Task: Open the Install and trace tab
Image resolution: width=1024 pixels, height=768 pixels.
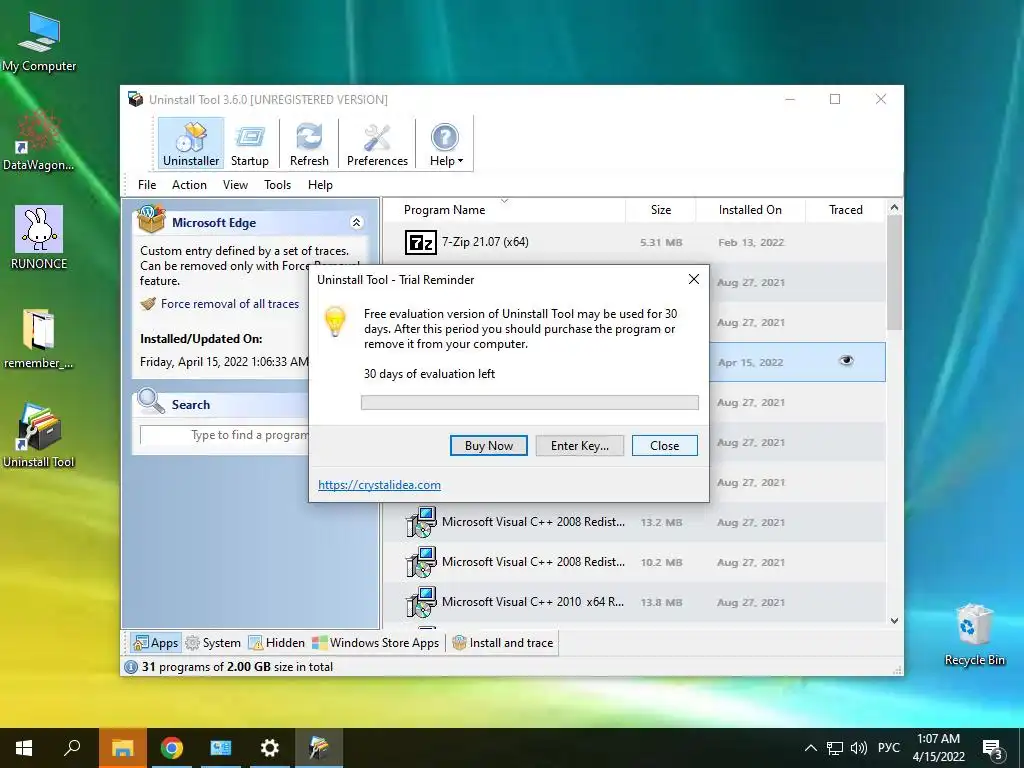Action: [502, 643]
